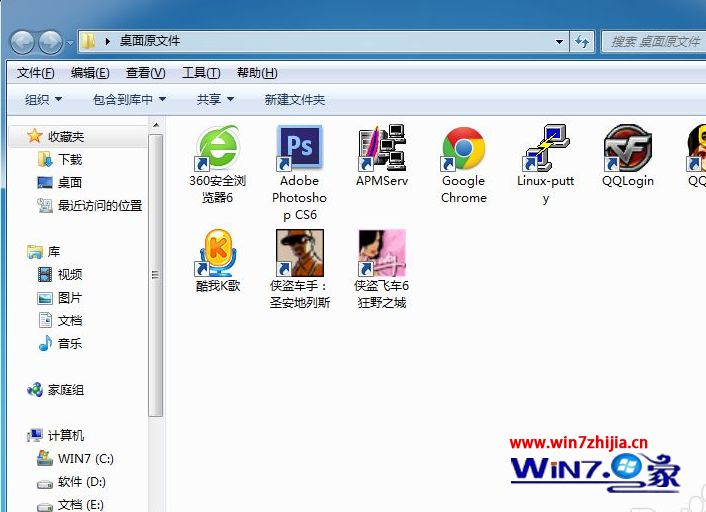The height and width of the screenshot is (512, 706).
Task: Open recent pages dropdown next to Forward
Action: pos(70,43)
